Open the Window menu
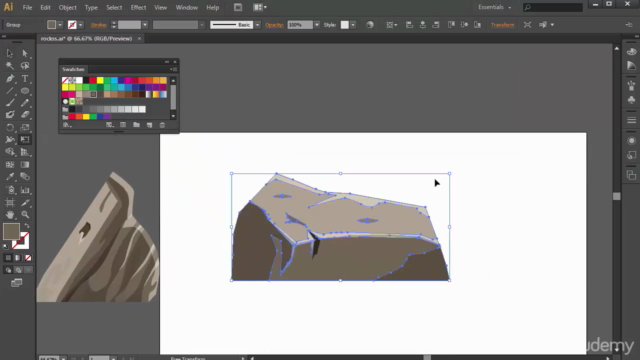This screenshot has width=640, height=360. [187, 7]
